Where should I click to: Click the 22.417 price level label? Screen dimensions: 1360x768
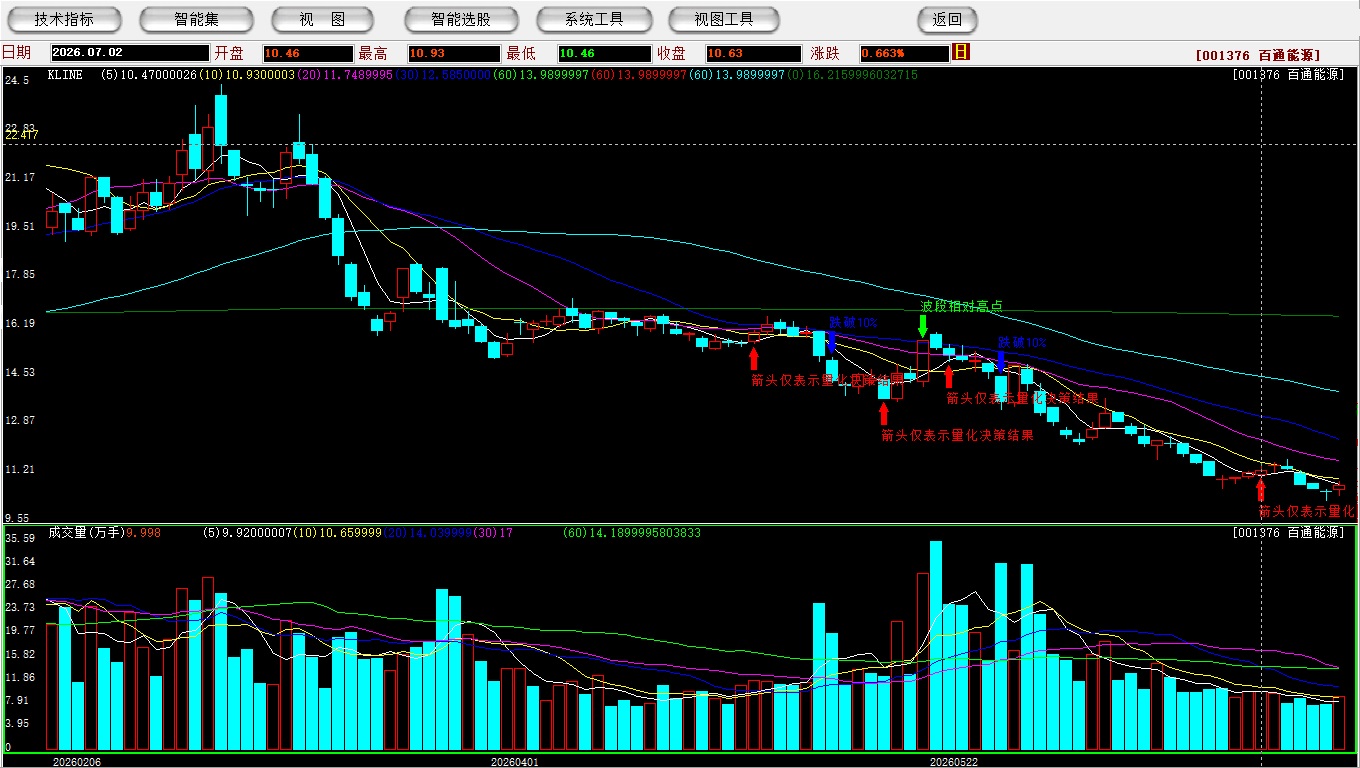[21, 134]
